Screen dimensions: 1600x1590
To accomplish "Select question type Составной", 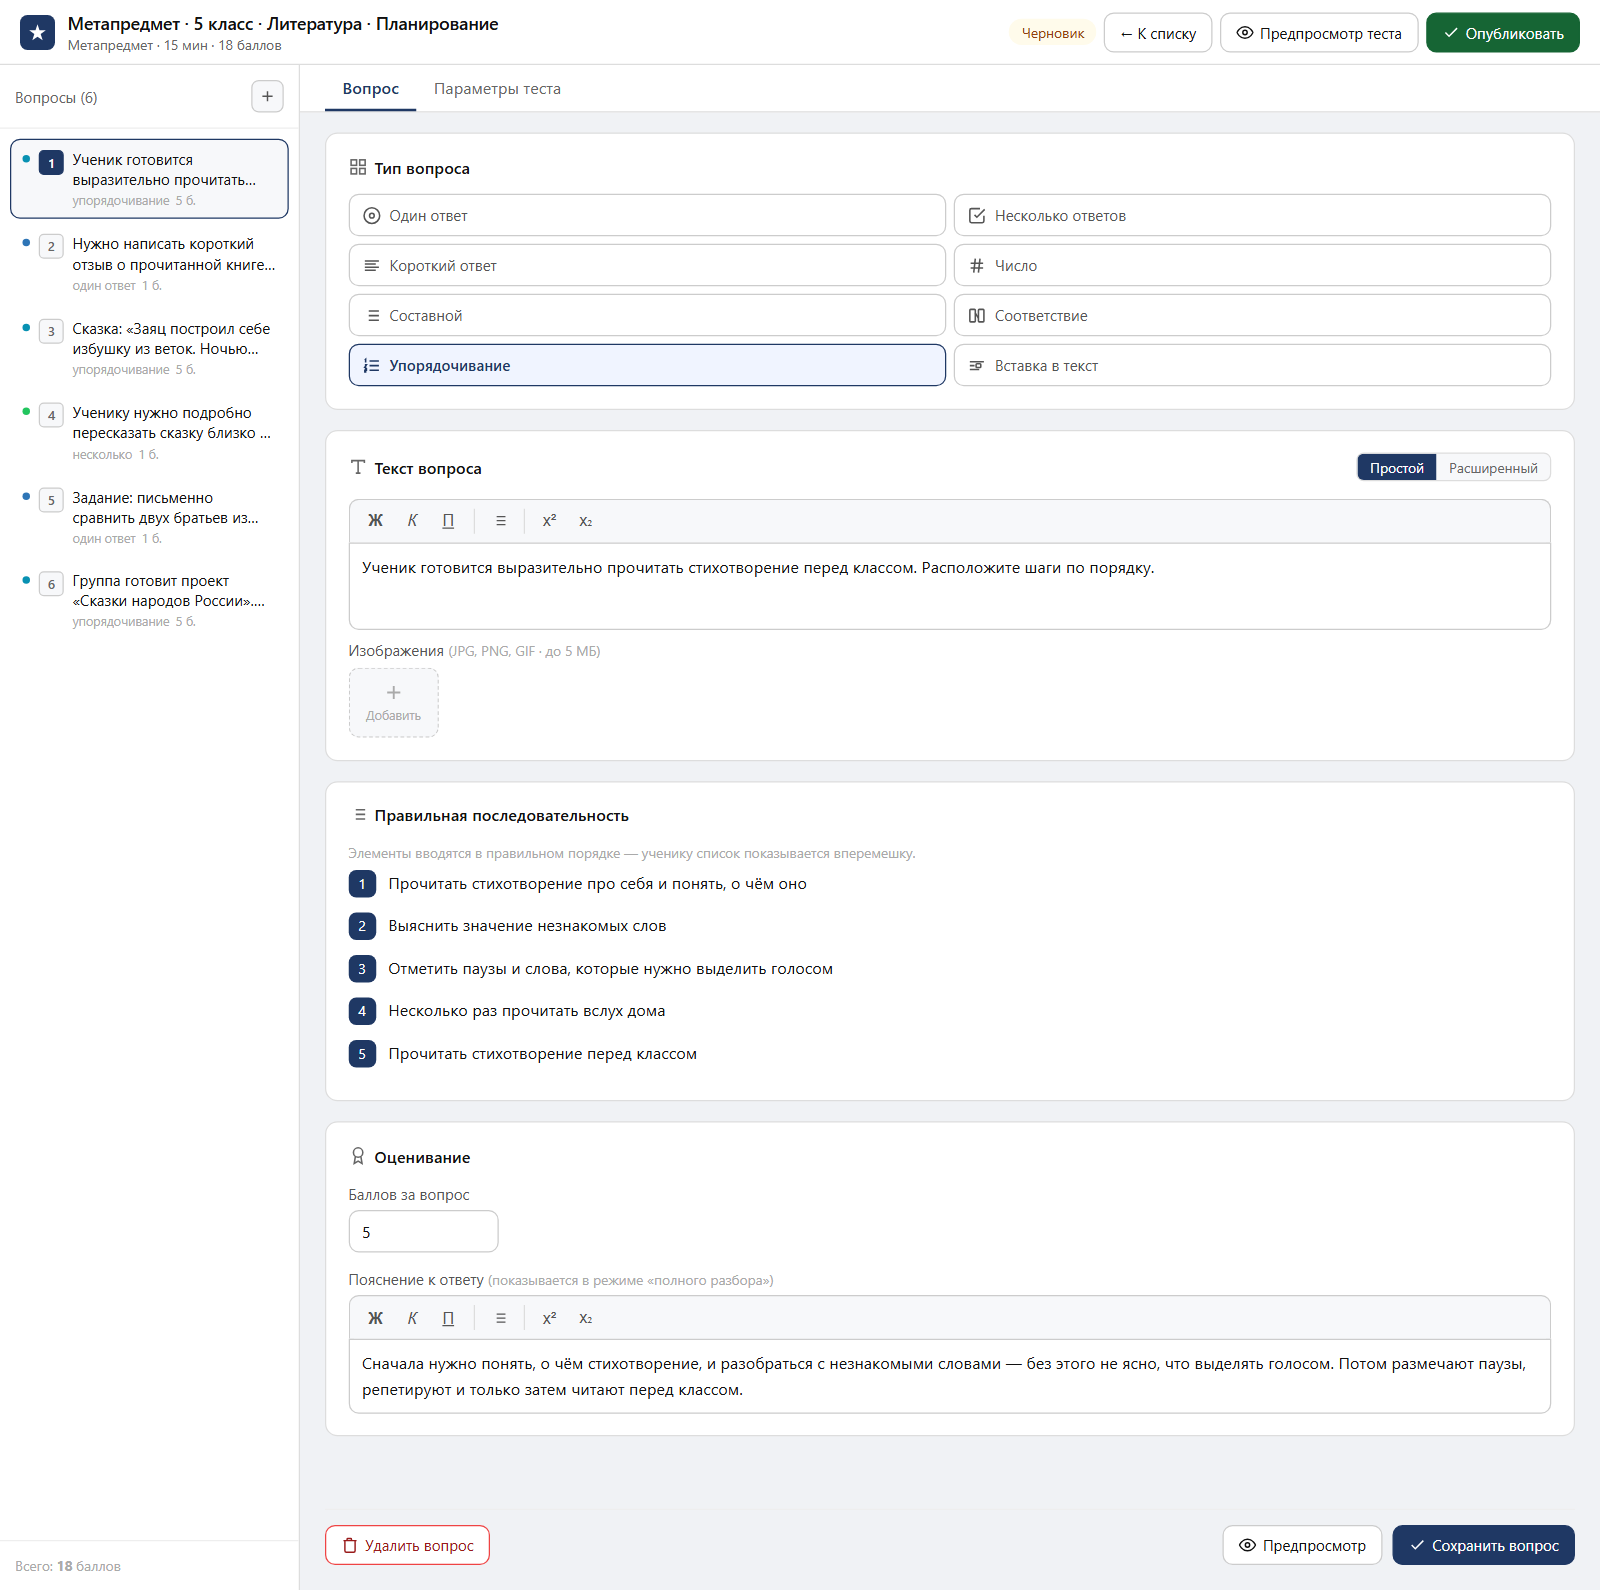I will [647, 315].
